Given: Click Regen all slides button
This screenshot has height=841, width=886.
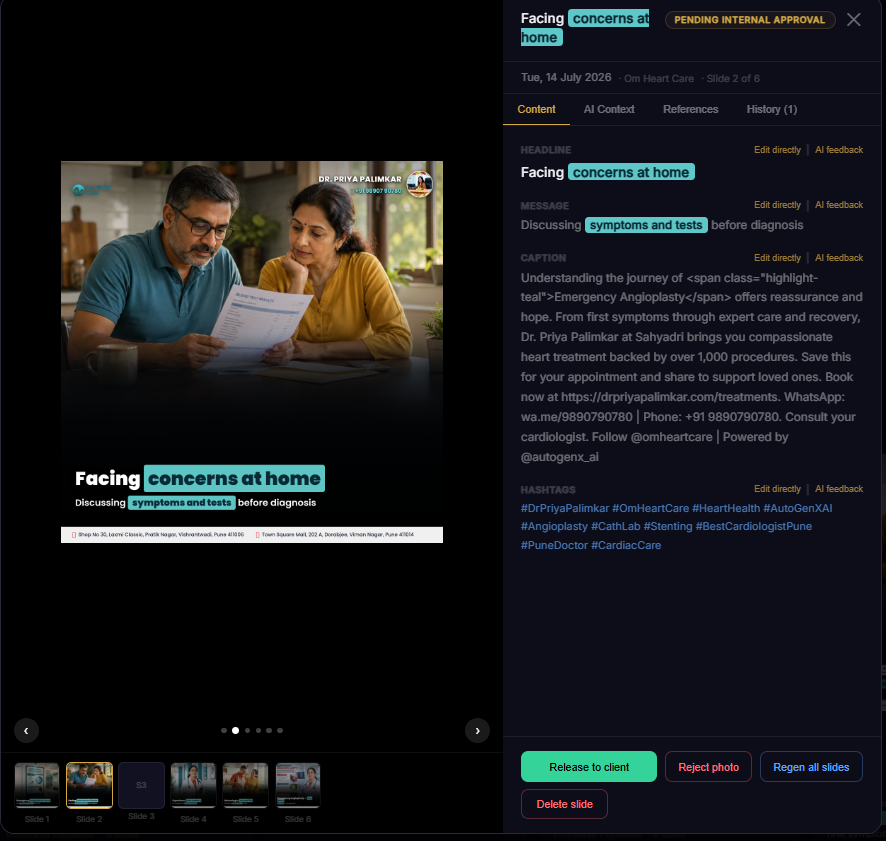Looking at the screenshot, I should pos(811,767).
